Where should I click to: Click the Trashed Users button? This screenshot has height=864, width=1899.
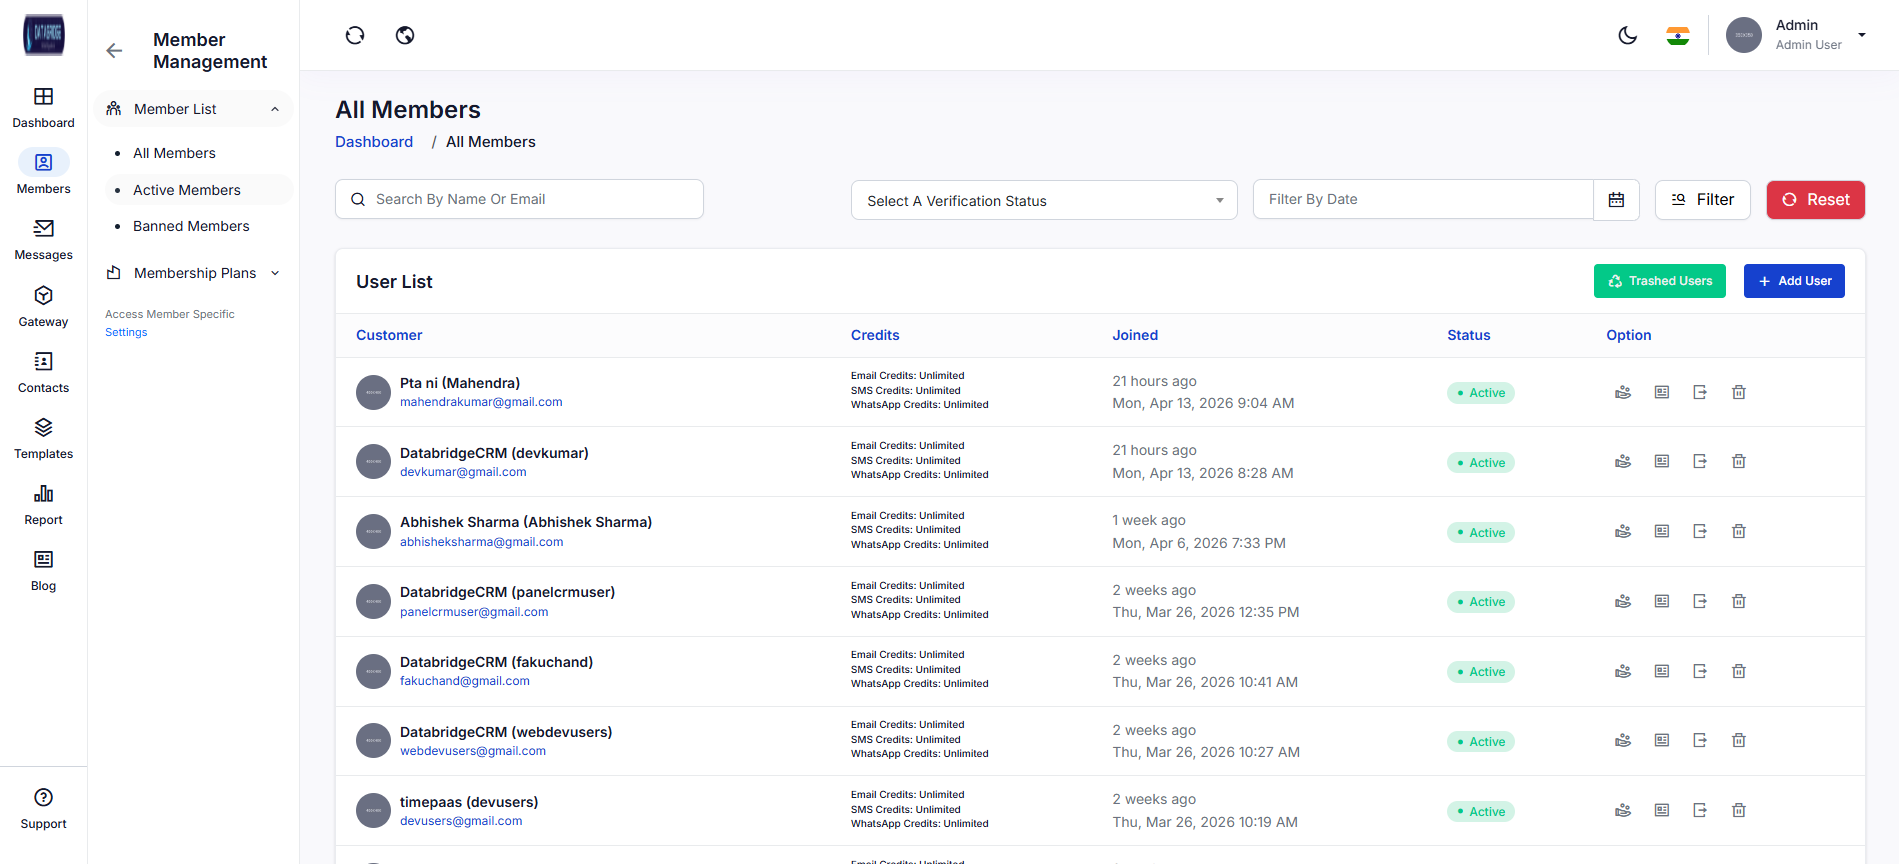pos(1659,281)
